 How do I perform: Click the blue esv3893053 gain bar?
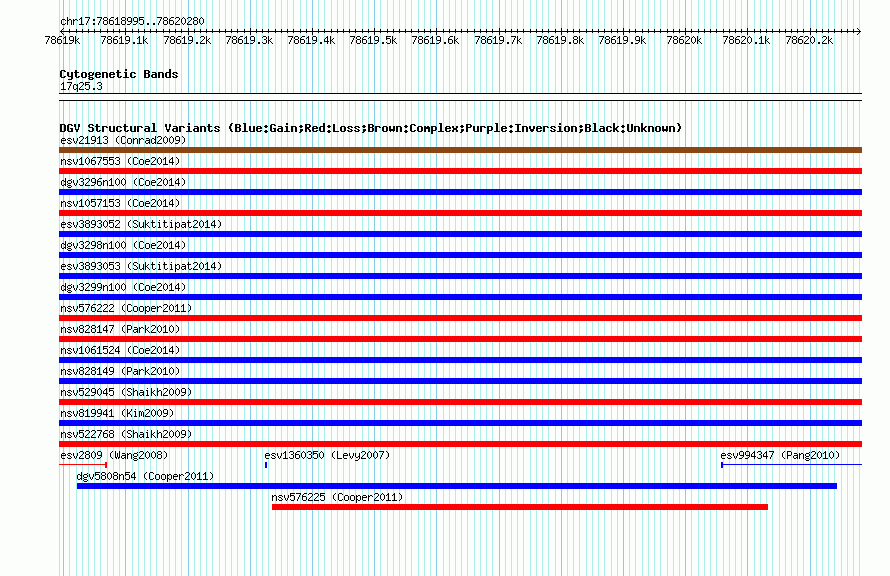pyautogui.click(x=460, y=276)
